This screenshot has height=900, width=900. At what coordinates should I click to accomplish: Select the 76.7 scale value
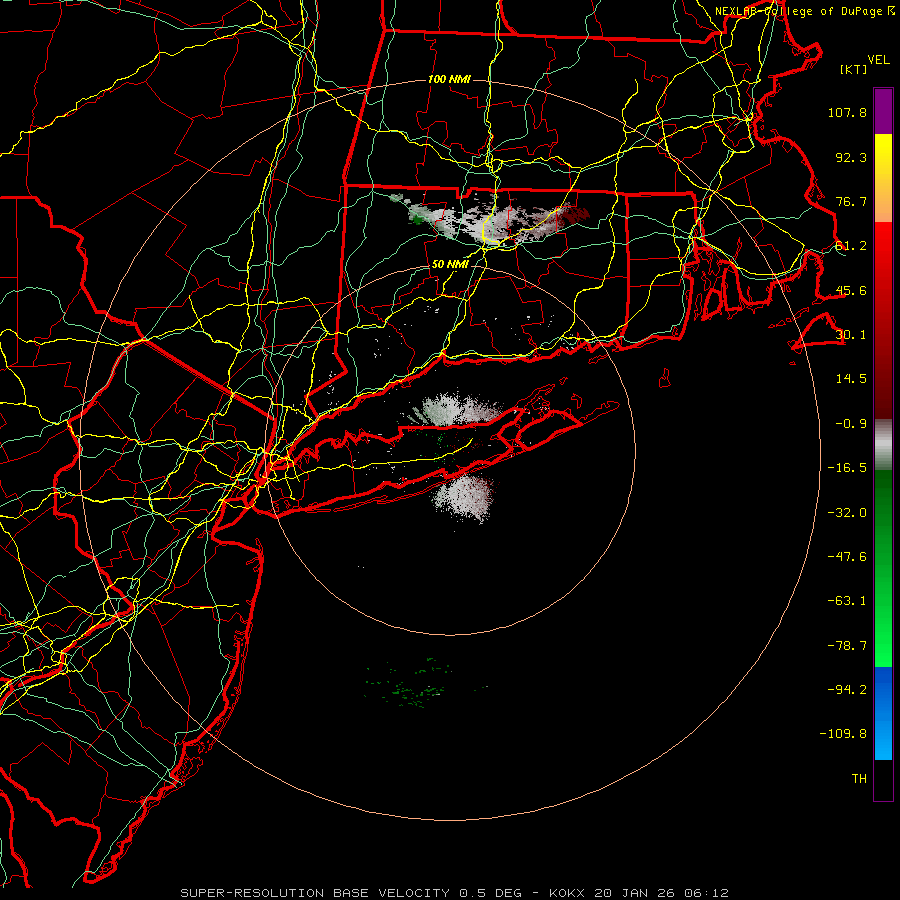(x=851, y=201)
